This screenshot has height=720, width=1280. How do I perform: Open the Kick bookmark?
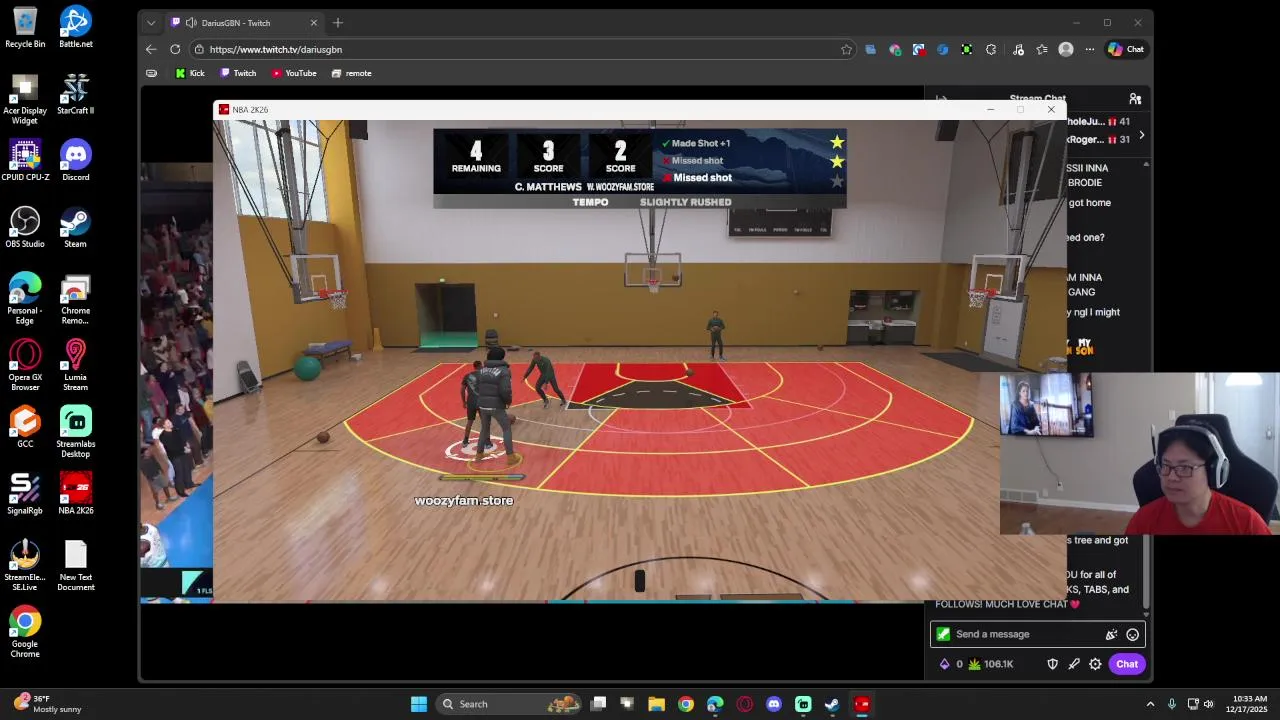coord(190,73)
